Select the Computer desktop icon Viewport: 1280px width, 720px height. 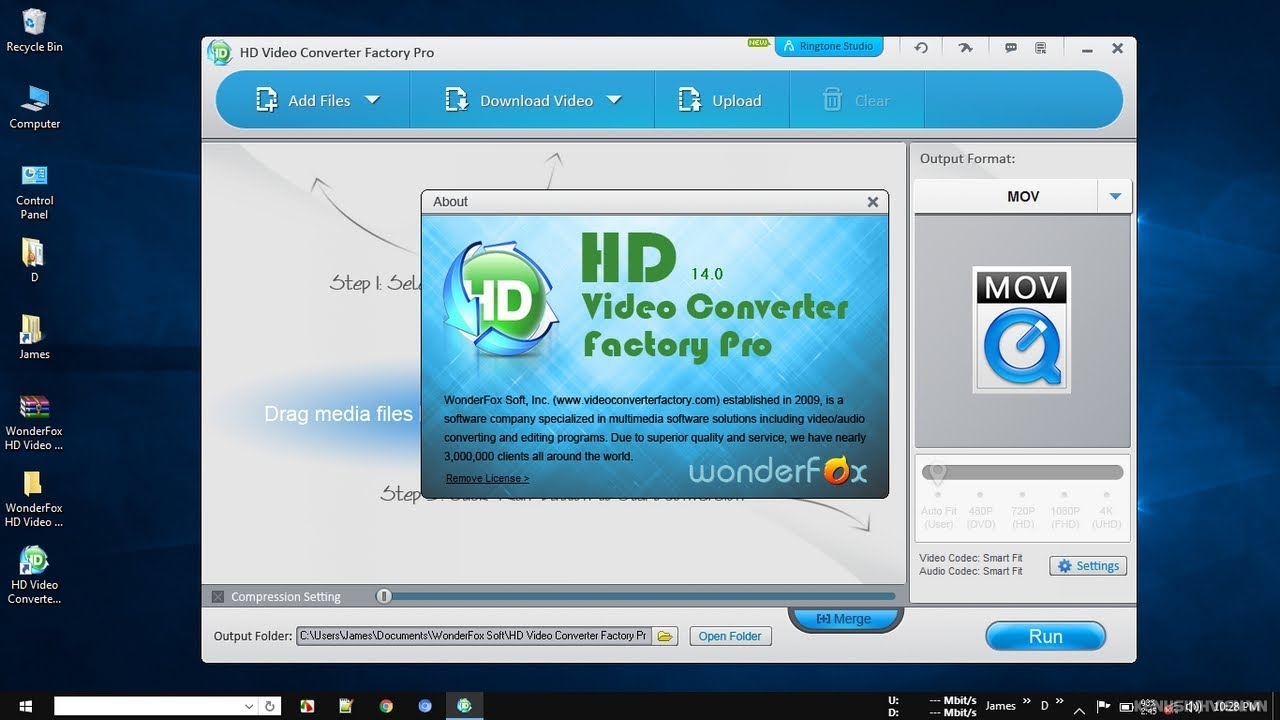(34, 108)
